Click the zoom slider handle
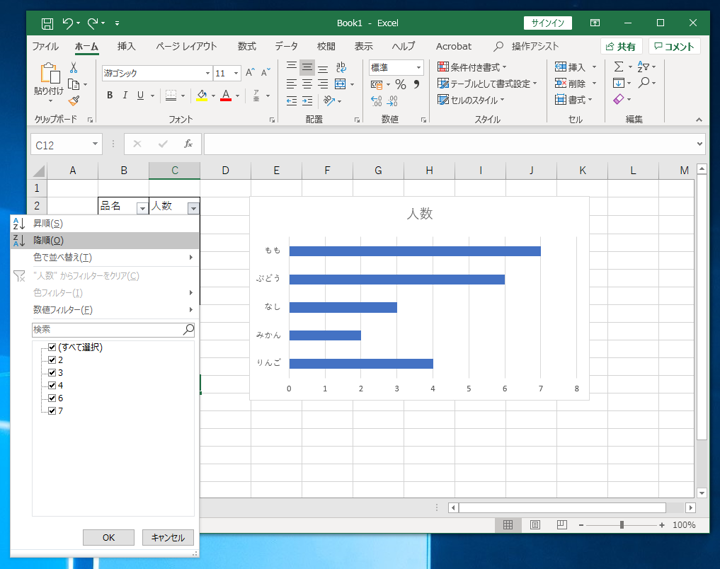This screenshot has height=569, width=720. 622,525
